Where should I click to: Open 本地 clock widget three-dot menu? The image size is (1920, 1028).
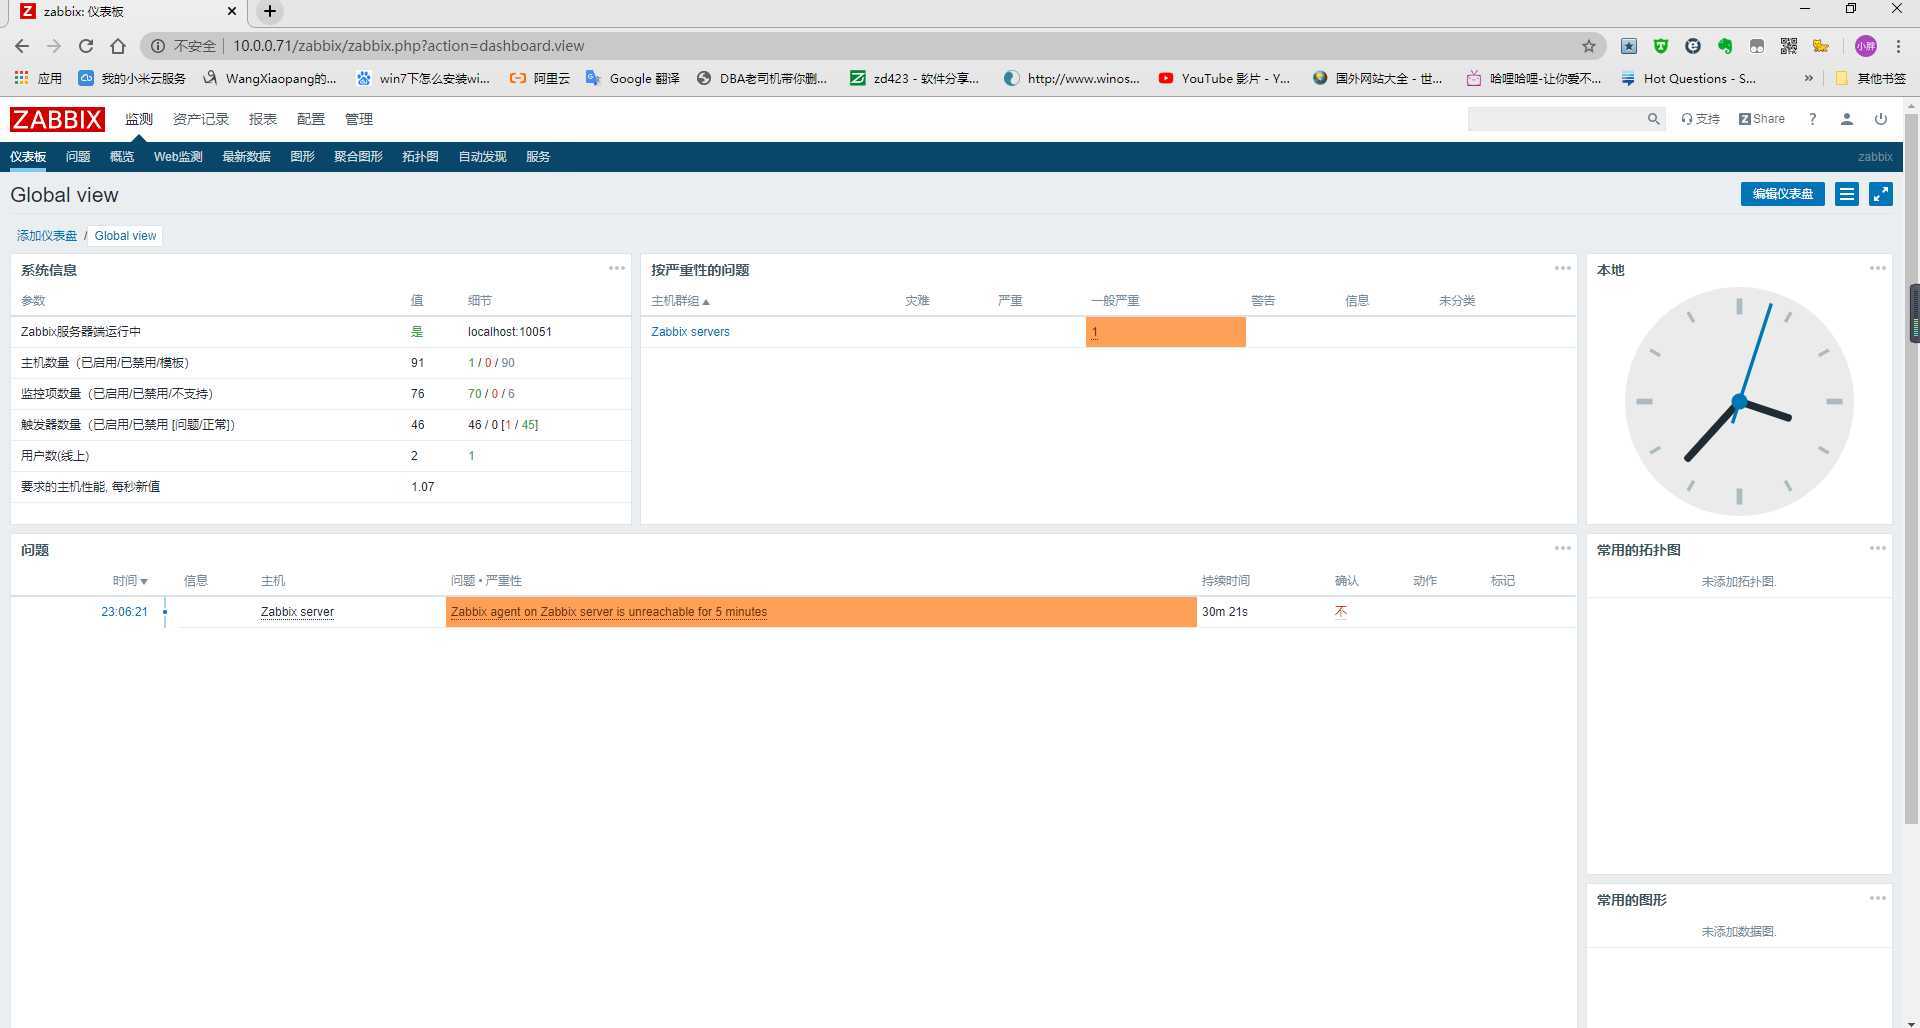click(x=1877, y=268)
